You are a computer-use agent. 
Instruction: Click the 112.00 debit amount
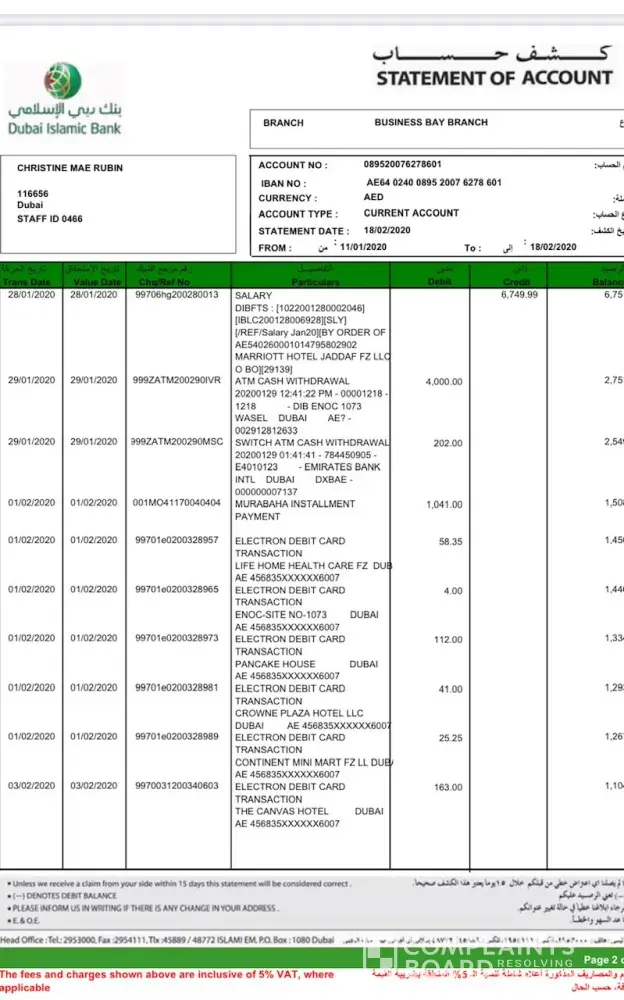point(448,640)
